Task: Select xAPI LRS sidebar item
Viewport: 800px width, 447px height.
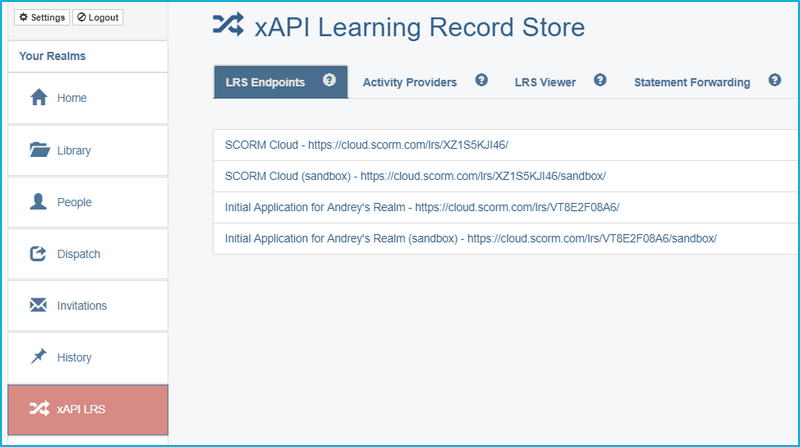Action: pos(88,410)
